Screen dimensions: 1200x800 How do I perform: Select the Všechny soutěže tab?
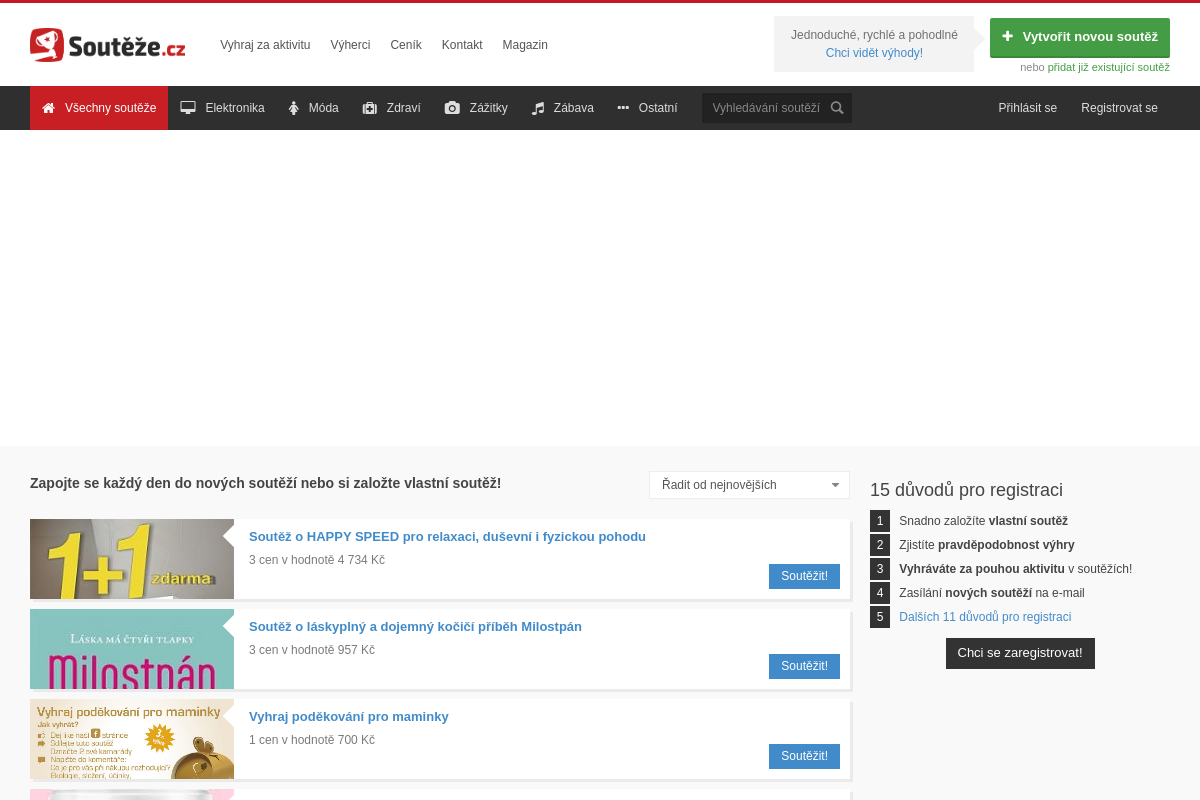(x=99, y=108)
